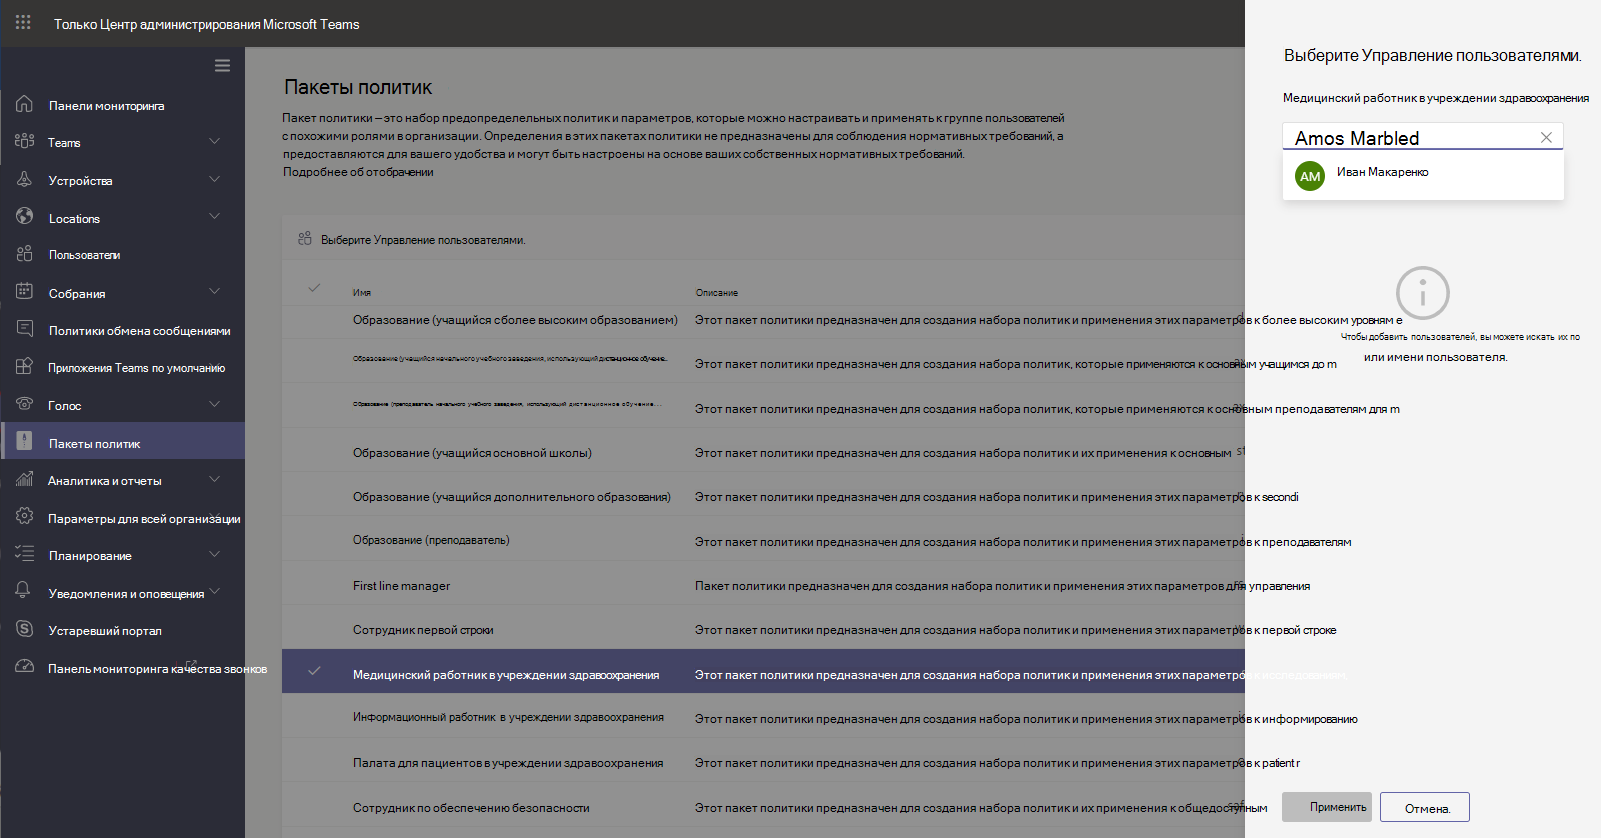The width and height of the screenshot is (1601, 838).
Task: Clear the Amos Marbled search with X
Action: tap(1546, 138)
